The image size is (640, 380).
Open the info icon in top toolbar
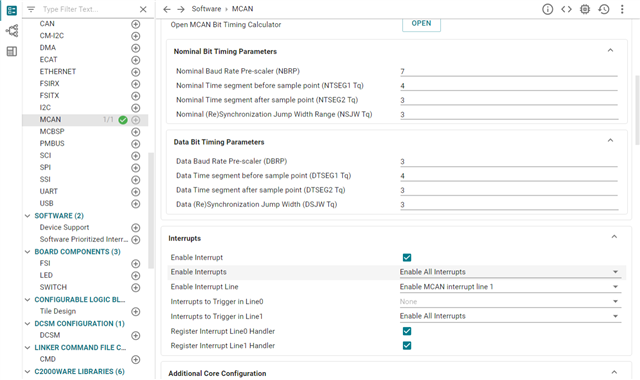point(547,9)
